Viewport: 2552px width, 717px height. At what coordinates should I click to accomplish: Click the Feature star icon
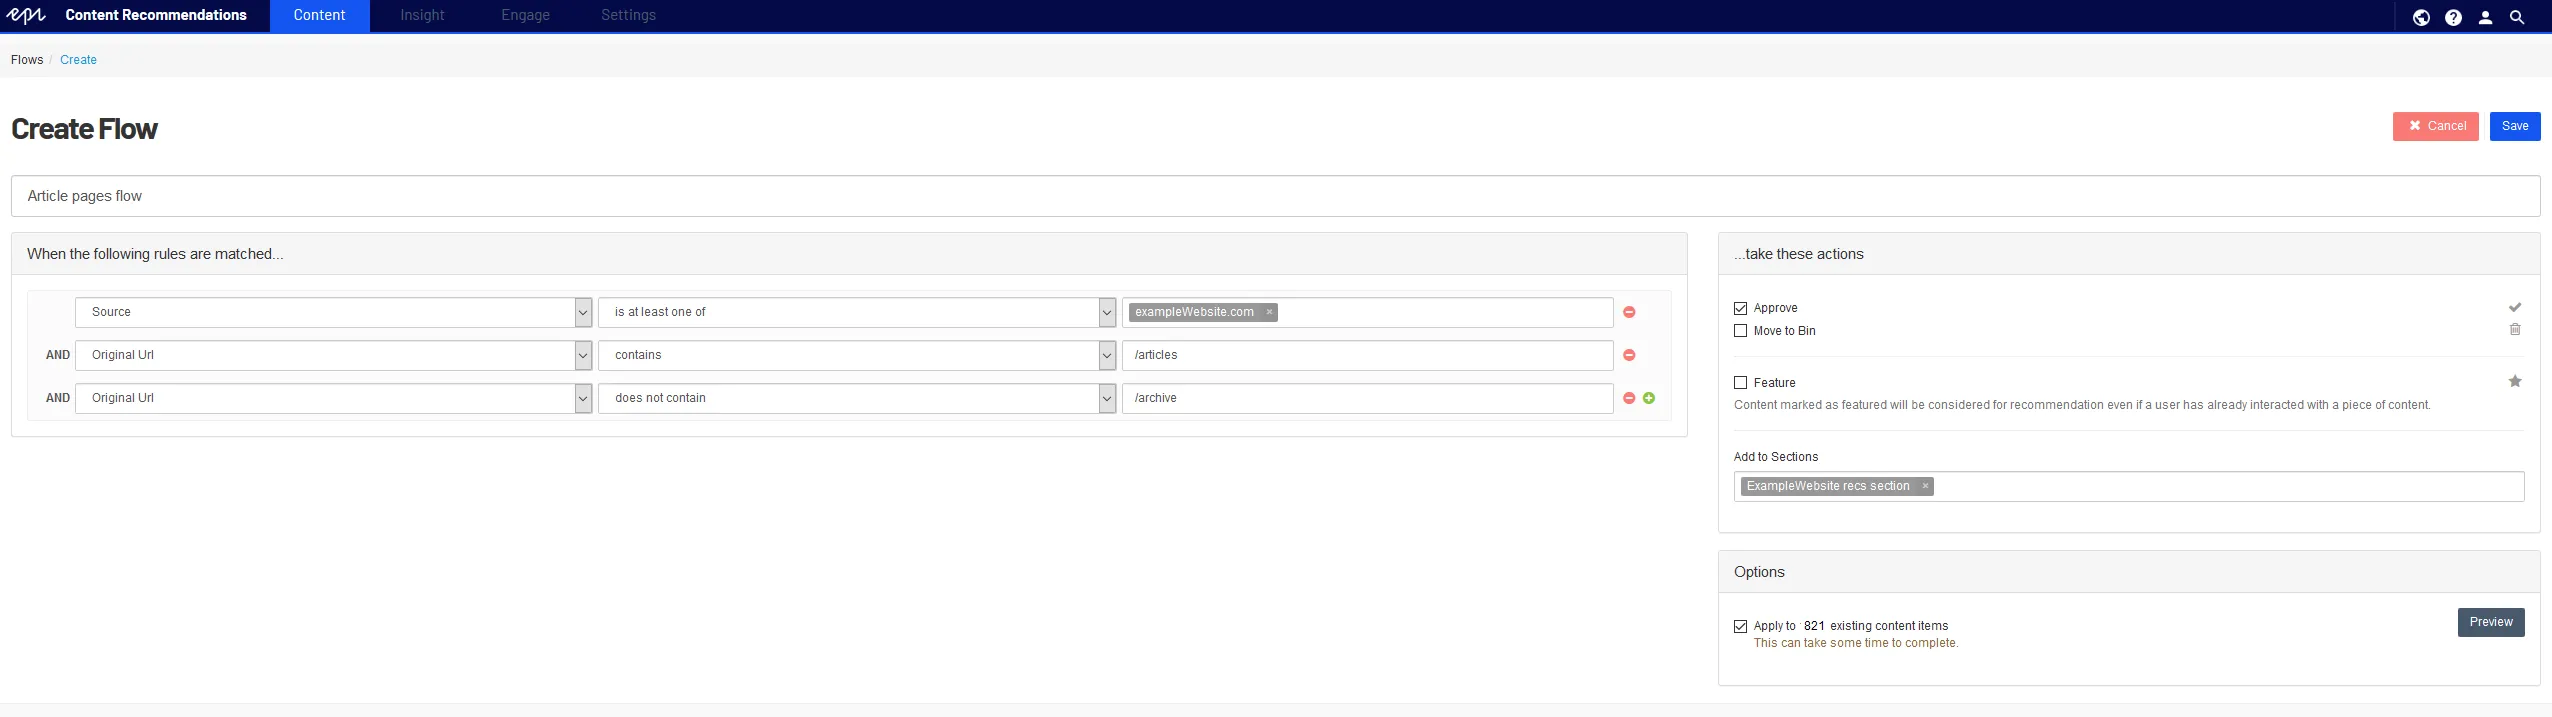[x=2515, y=381]
